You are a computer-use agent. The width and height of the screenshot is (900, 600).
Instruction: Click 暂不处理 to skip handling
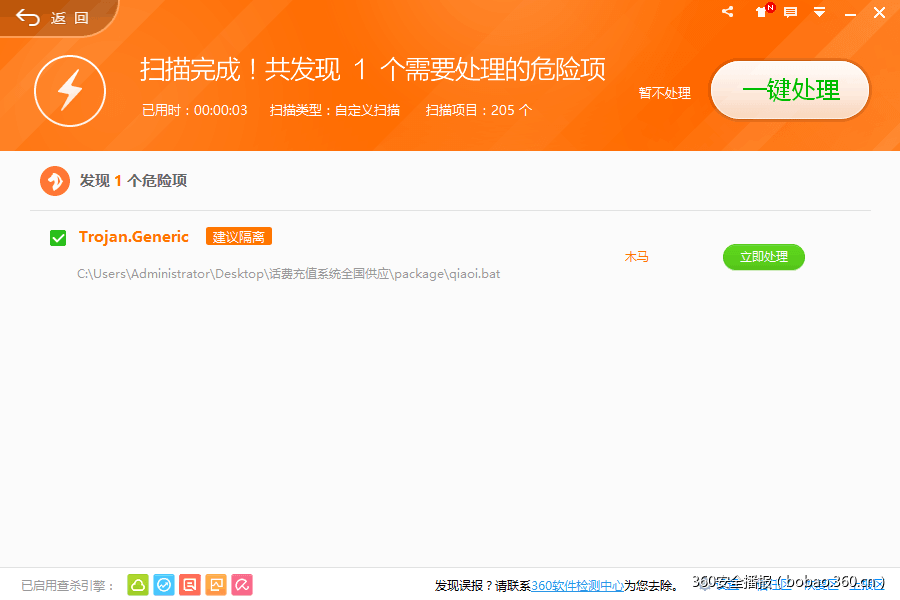pyautogui.click(x=664, y=92)
